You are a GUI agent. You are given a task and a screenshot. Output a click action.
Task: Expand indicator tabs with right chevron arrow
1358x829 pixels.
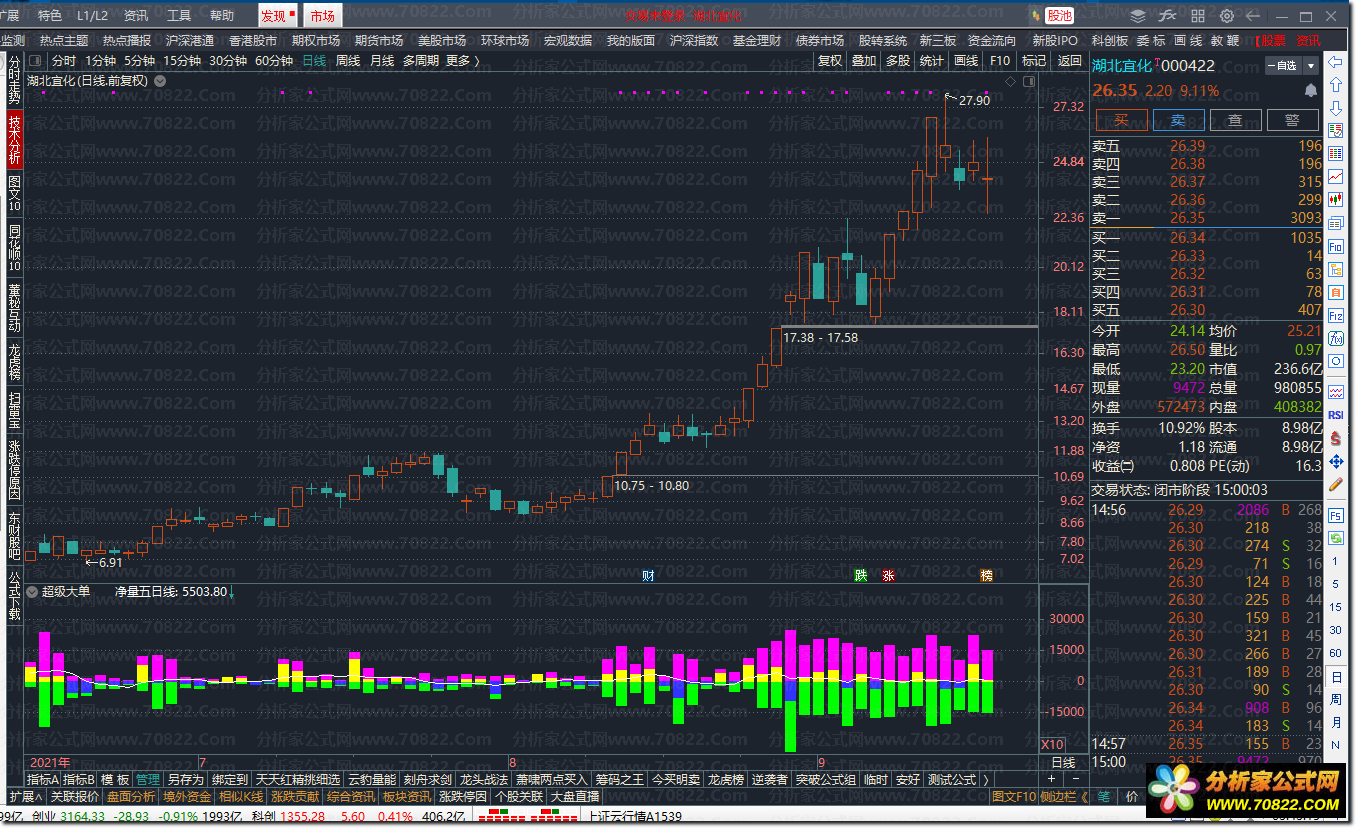point(984,779)
